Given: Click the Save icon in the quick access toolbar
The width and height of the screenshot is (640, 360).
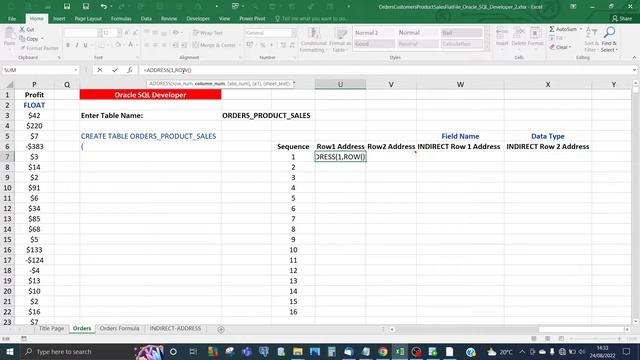Looking at the screenshot, I should tap(67, 7).
